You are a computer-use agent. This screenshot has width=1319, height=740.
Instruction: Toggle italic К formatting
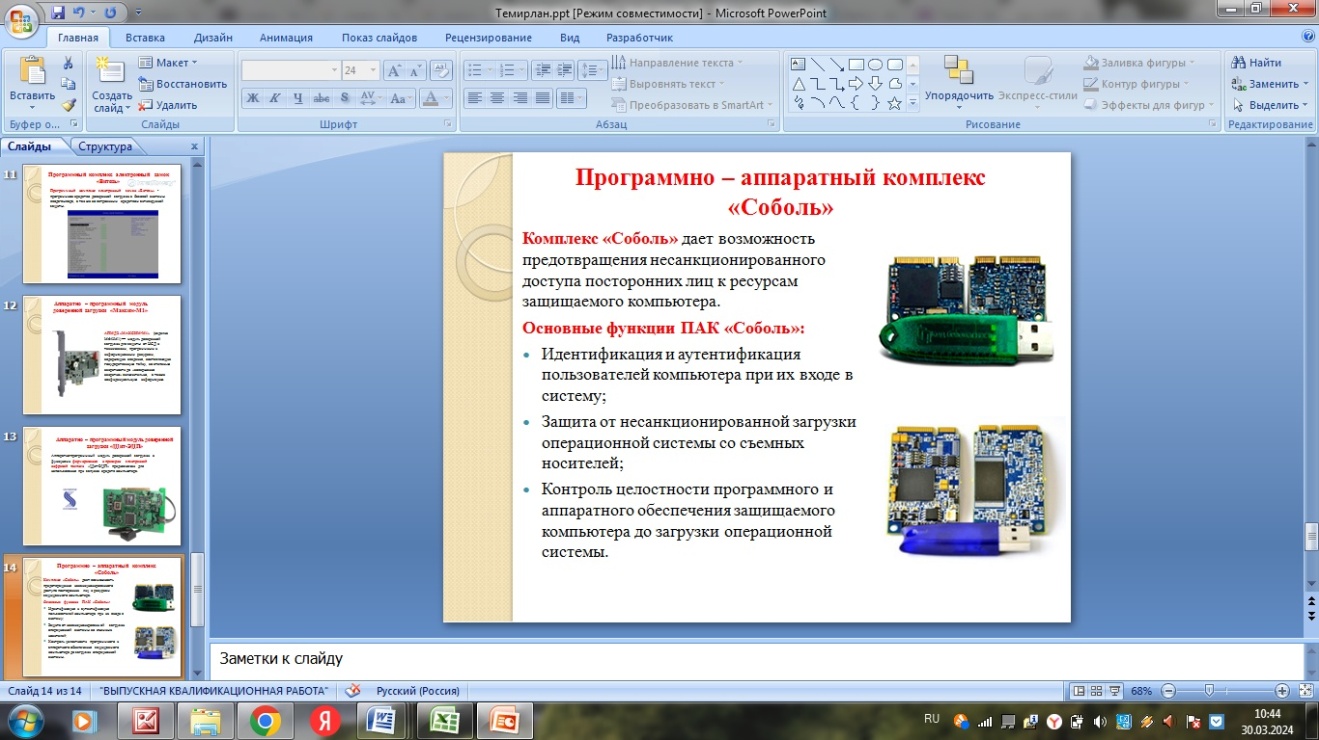[276, 98]
